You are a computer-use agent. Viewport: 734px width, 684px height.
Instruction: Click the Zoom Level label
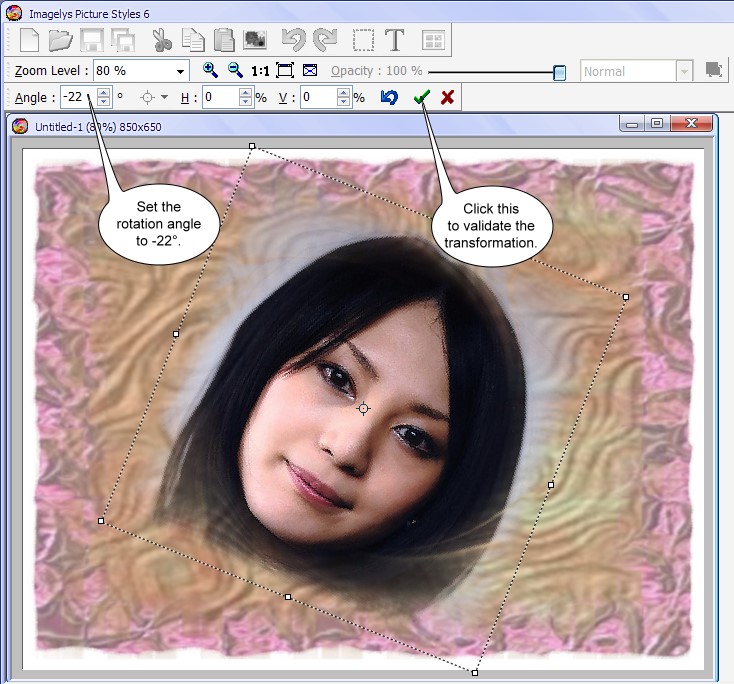51,71
